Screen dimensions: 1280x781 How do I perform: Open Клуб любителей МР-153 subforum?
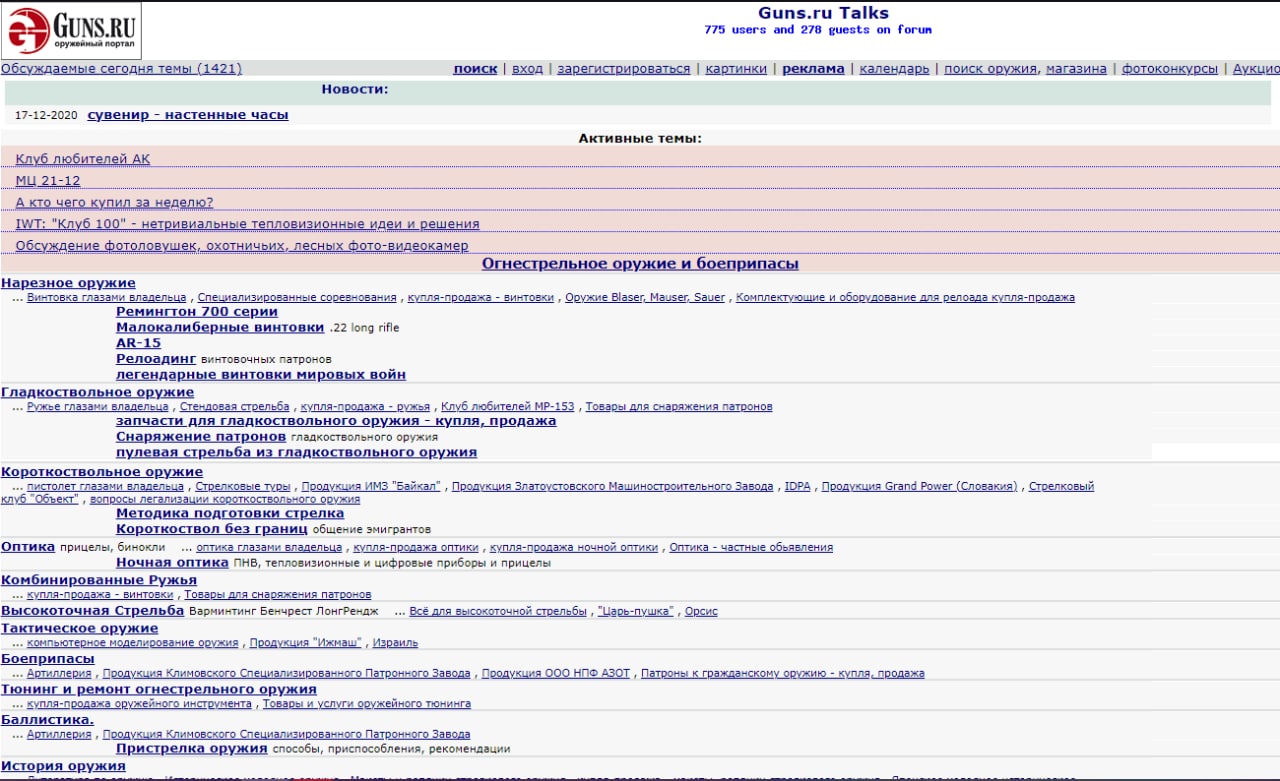(508, 407)
